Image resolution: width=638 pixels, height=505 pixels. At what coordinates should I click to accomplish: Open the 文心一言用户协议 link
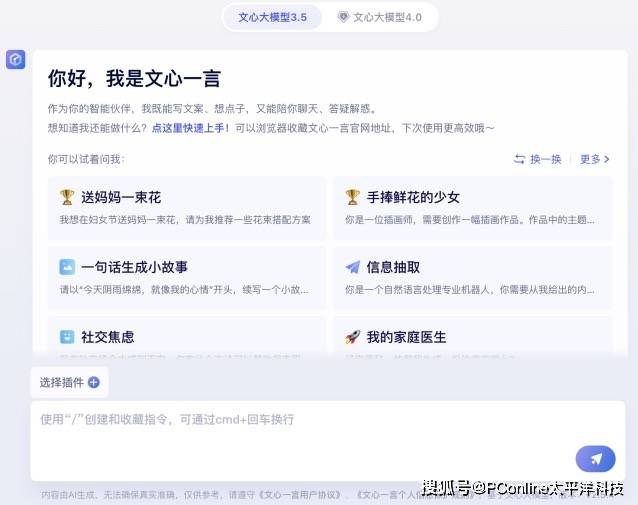click(x=298, y=494)
